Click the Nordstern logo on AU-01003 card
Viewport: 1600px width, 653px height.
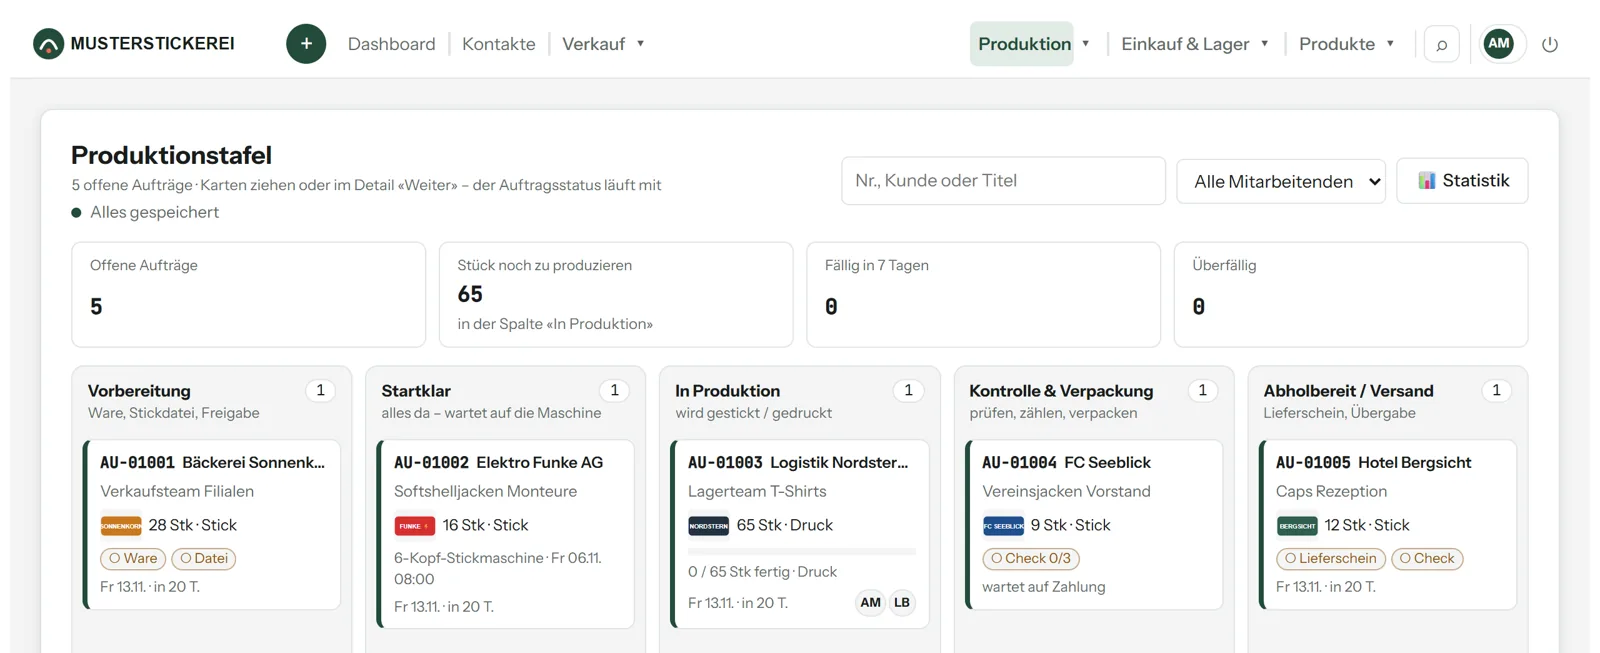pos(708,525)
